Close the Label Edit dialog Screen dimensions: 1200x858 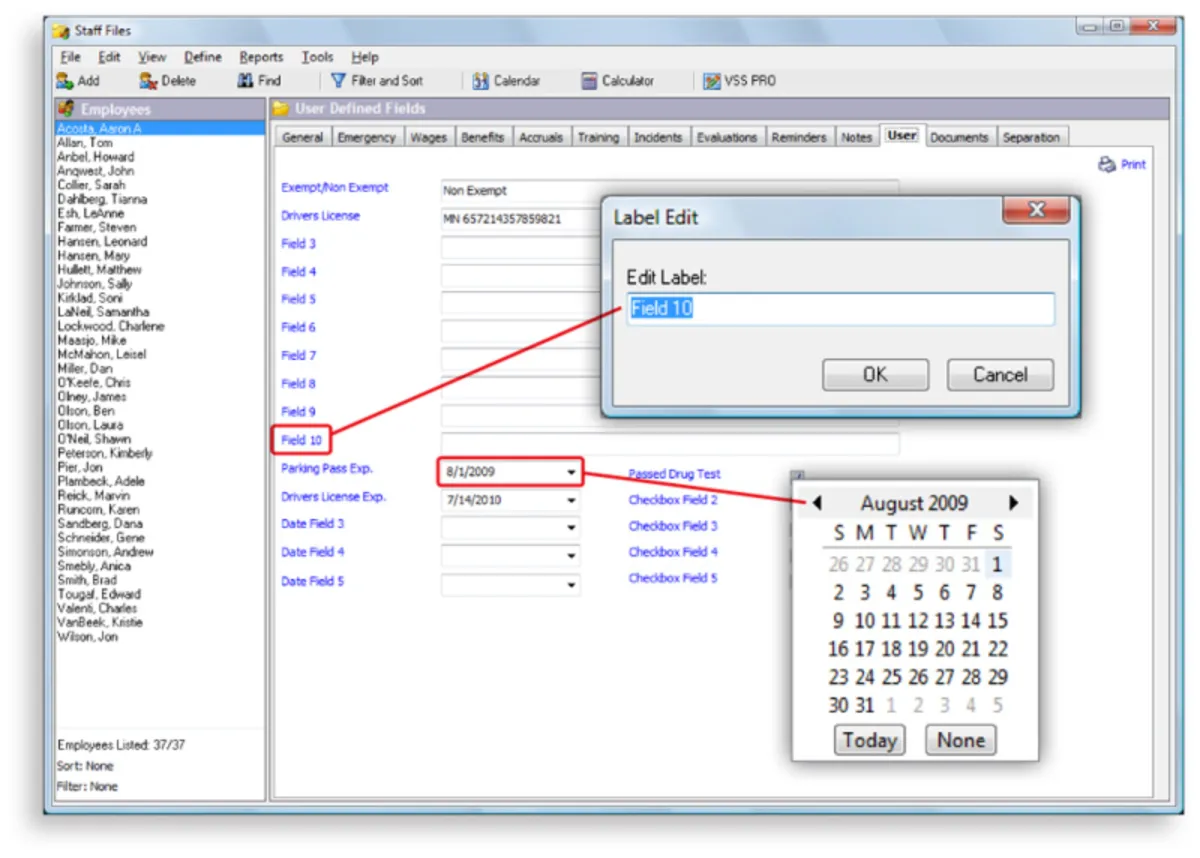pyautogui.click(x=1036, y=210)
